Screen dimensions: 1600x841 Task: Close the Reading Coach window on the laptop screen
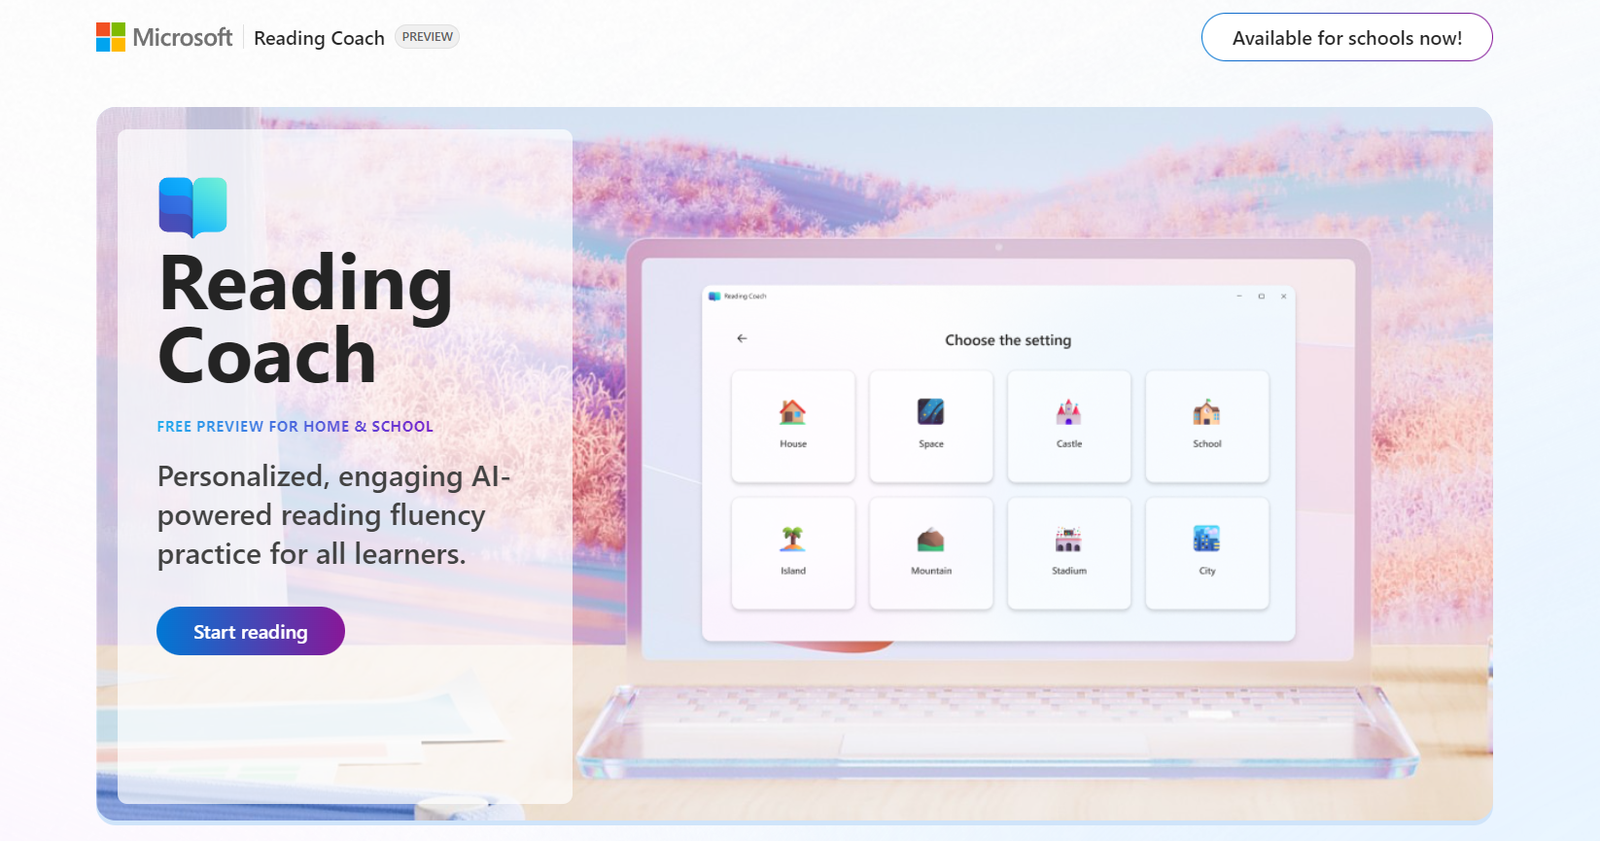[1283, 296]
